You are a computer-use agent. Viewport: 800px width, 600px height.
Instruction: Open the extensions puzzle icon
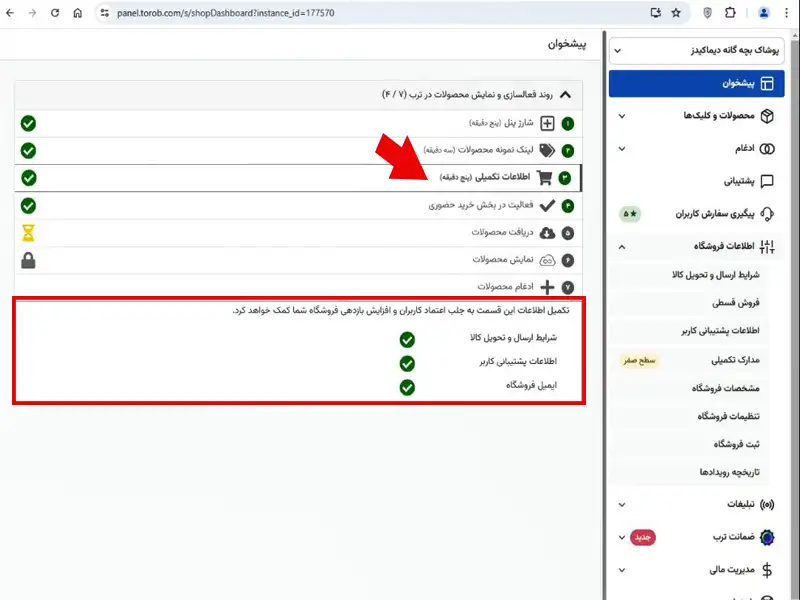(x=730, y=13)
